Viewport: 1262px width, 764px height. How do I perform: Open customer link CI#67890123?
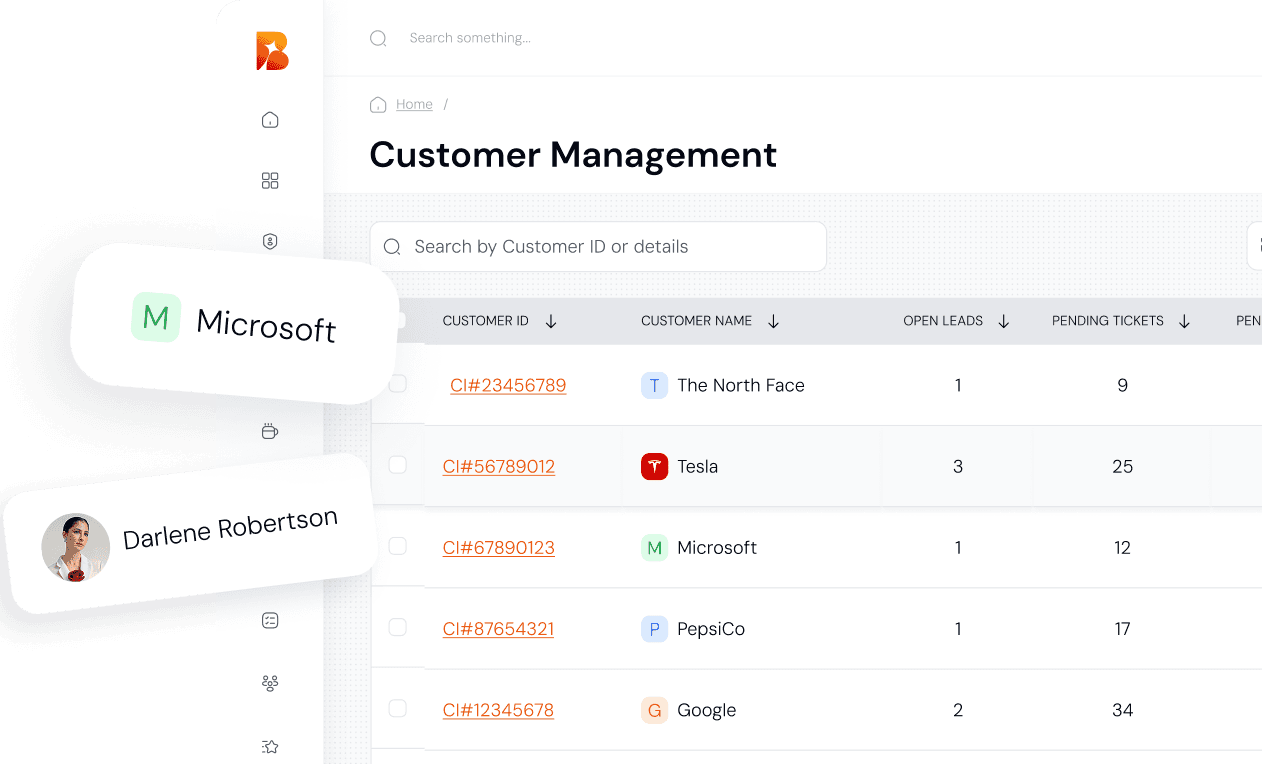tap(499, 547)
